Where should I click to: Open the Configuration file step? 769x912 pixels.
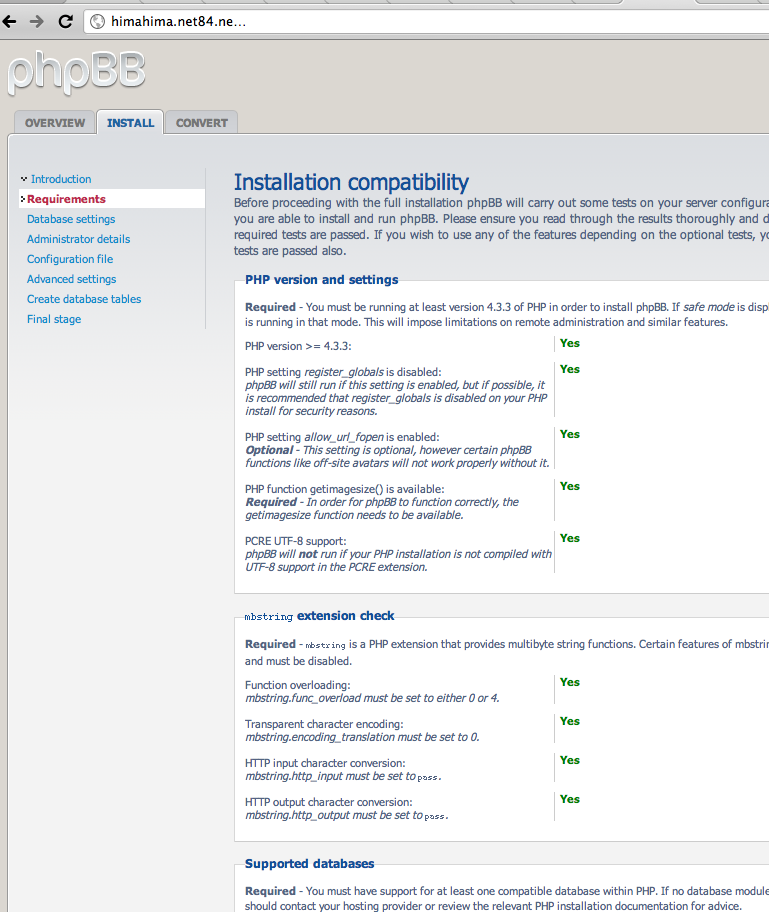70,259
